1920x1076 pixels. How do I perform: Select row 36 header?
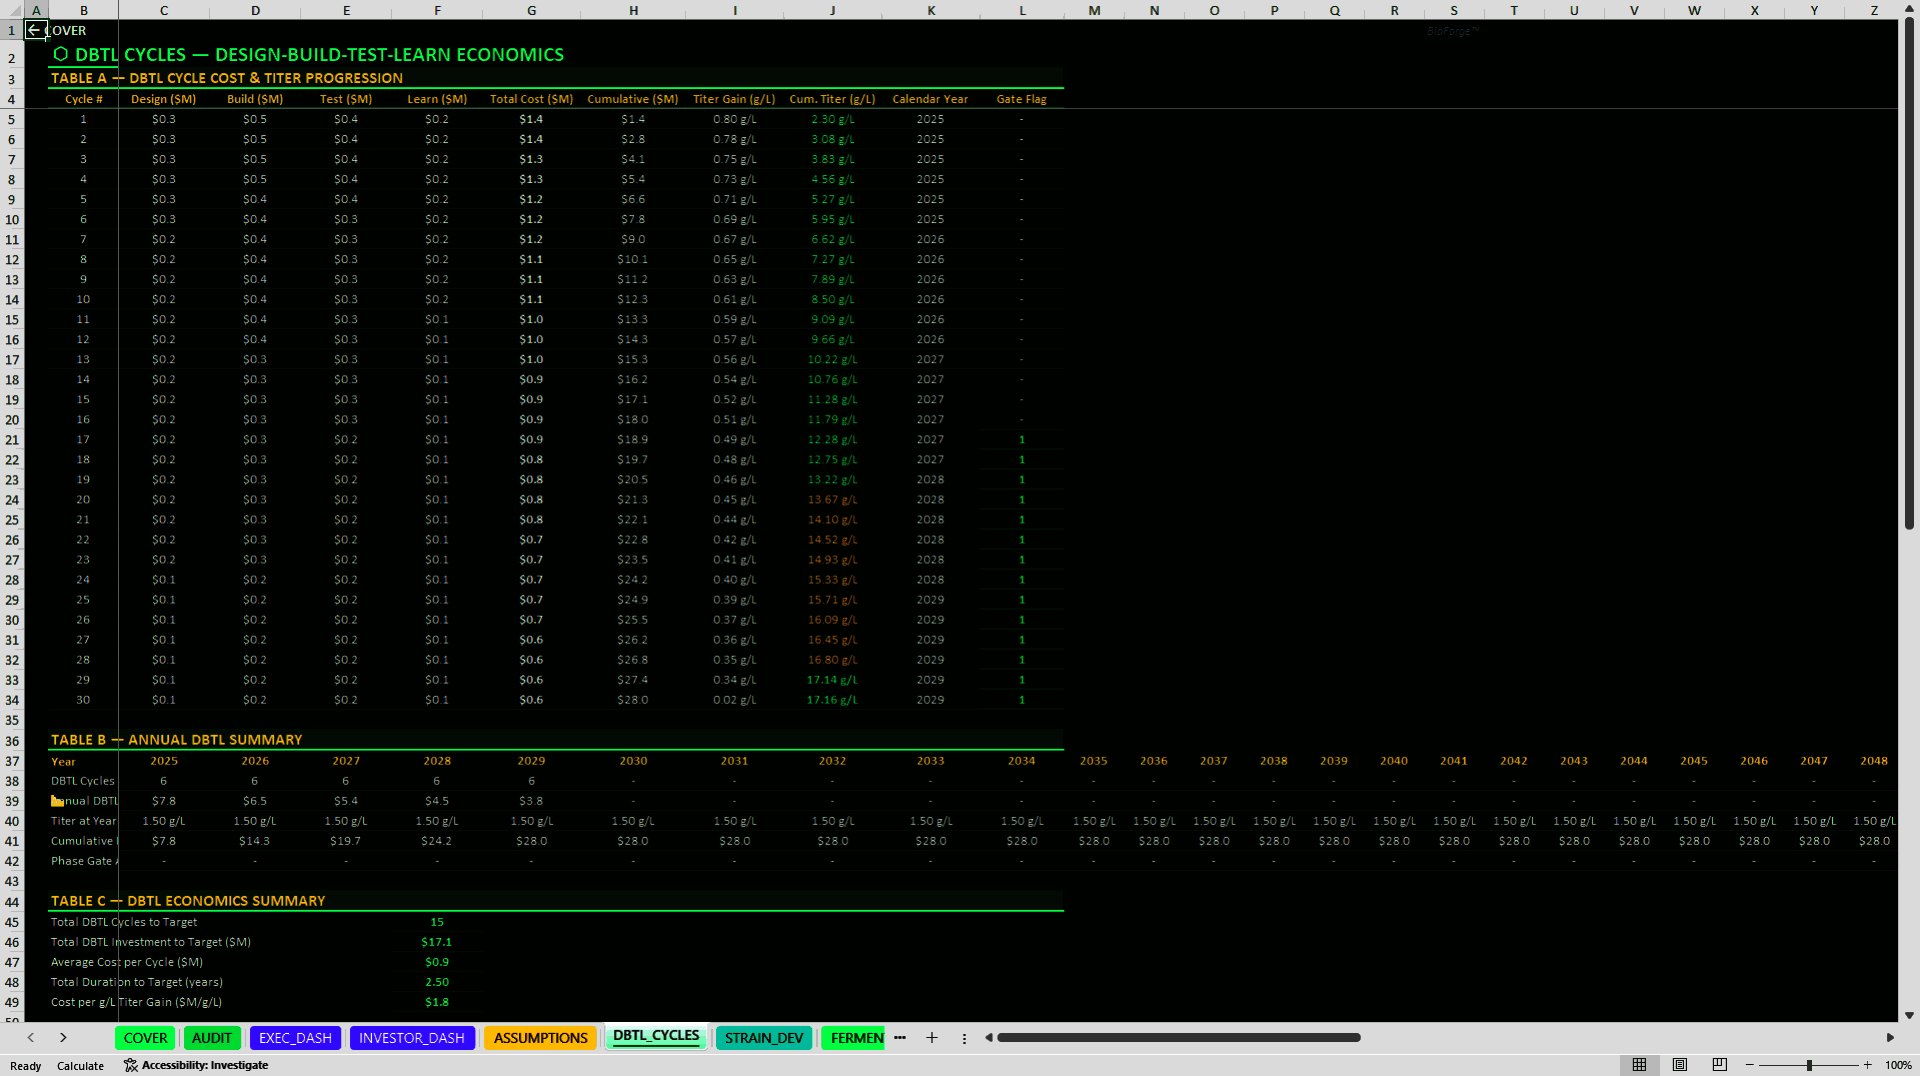point(12,741)
